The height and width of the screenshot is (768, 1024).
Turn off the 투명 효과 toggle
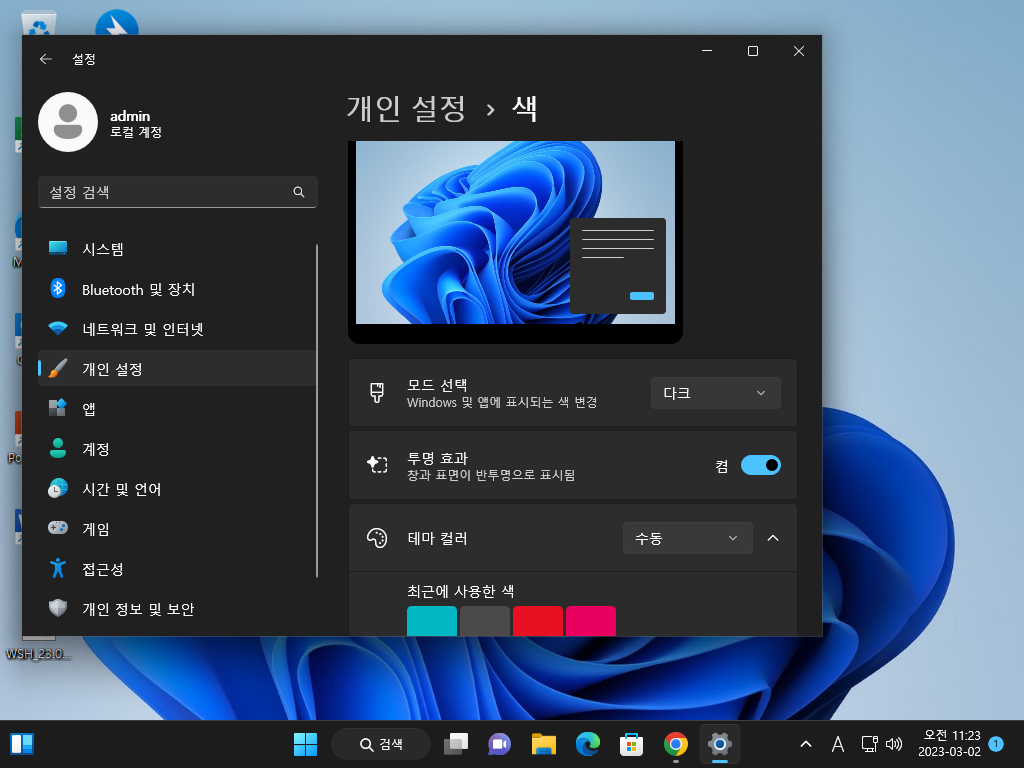click(x=761, y=466)
